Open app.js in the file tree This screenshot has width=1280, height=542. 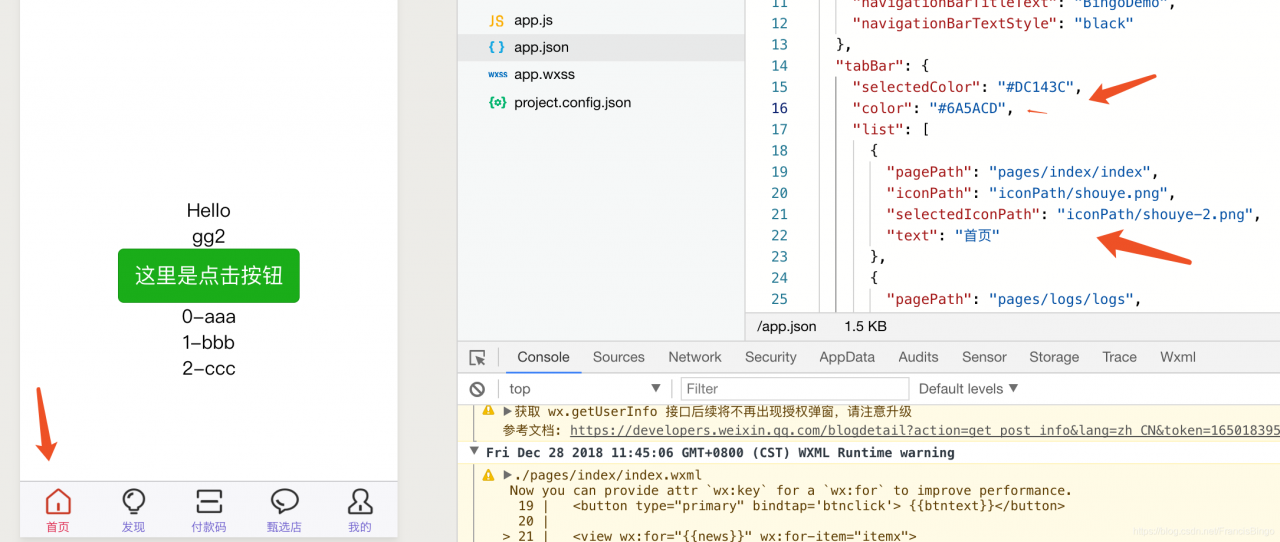533,20
